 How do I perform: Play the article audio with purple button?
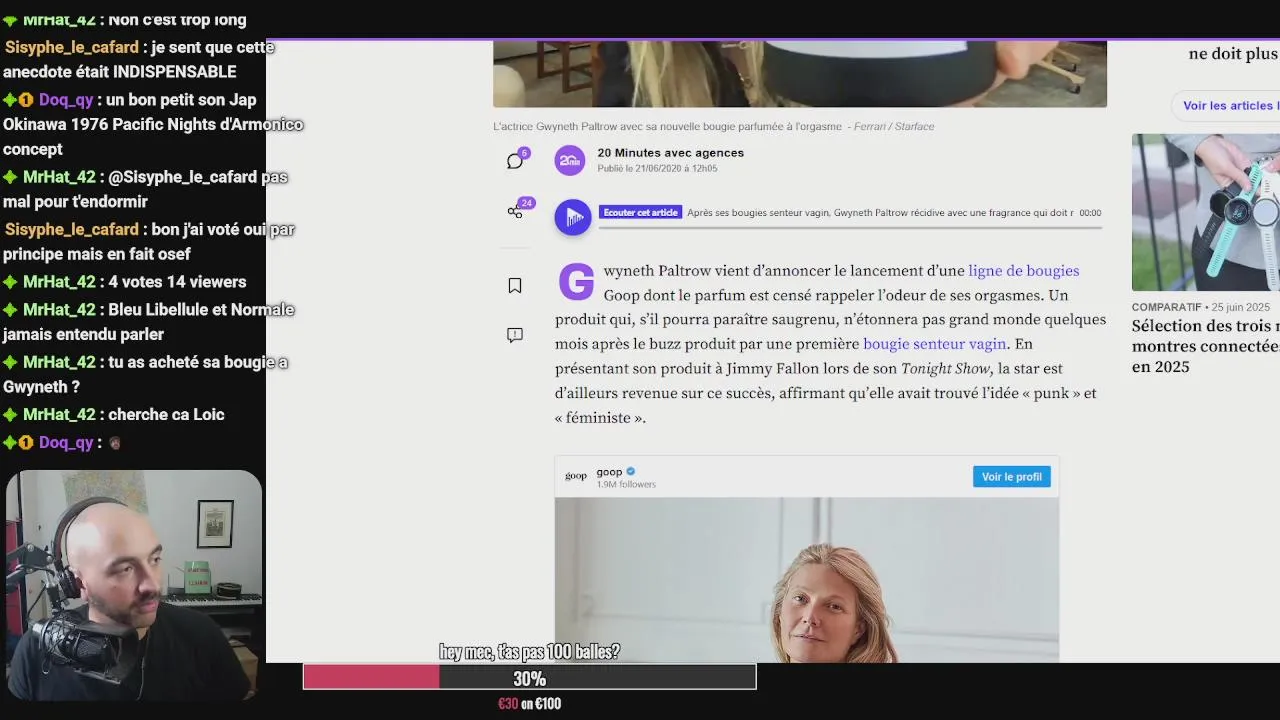point(573,217)
